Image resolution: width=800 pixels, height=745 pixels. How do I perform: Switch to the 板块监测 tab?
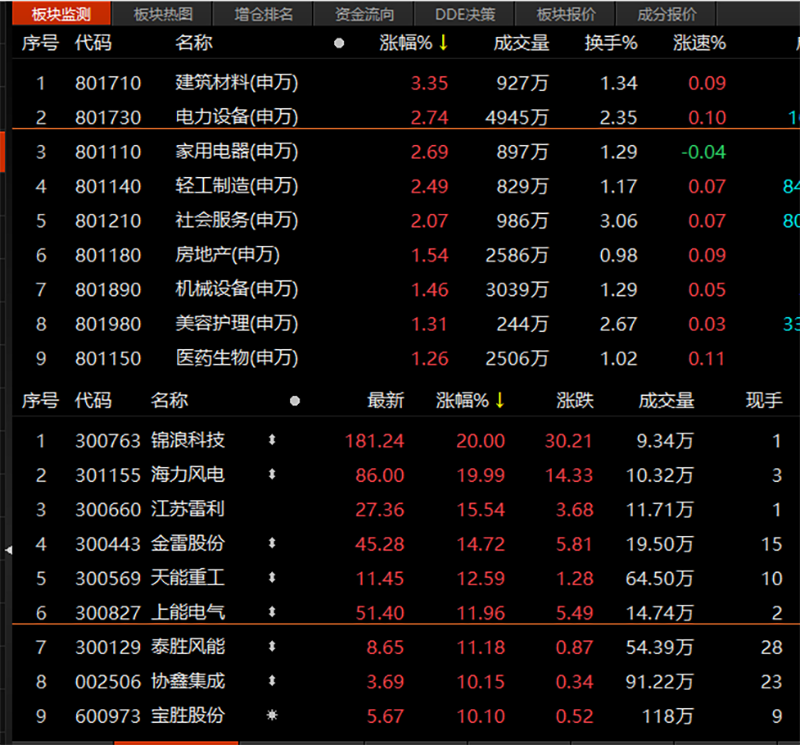point(61,14)
